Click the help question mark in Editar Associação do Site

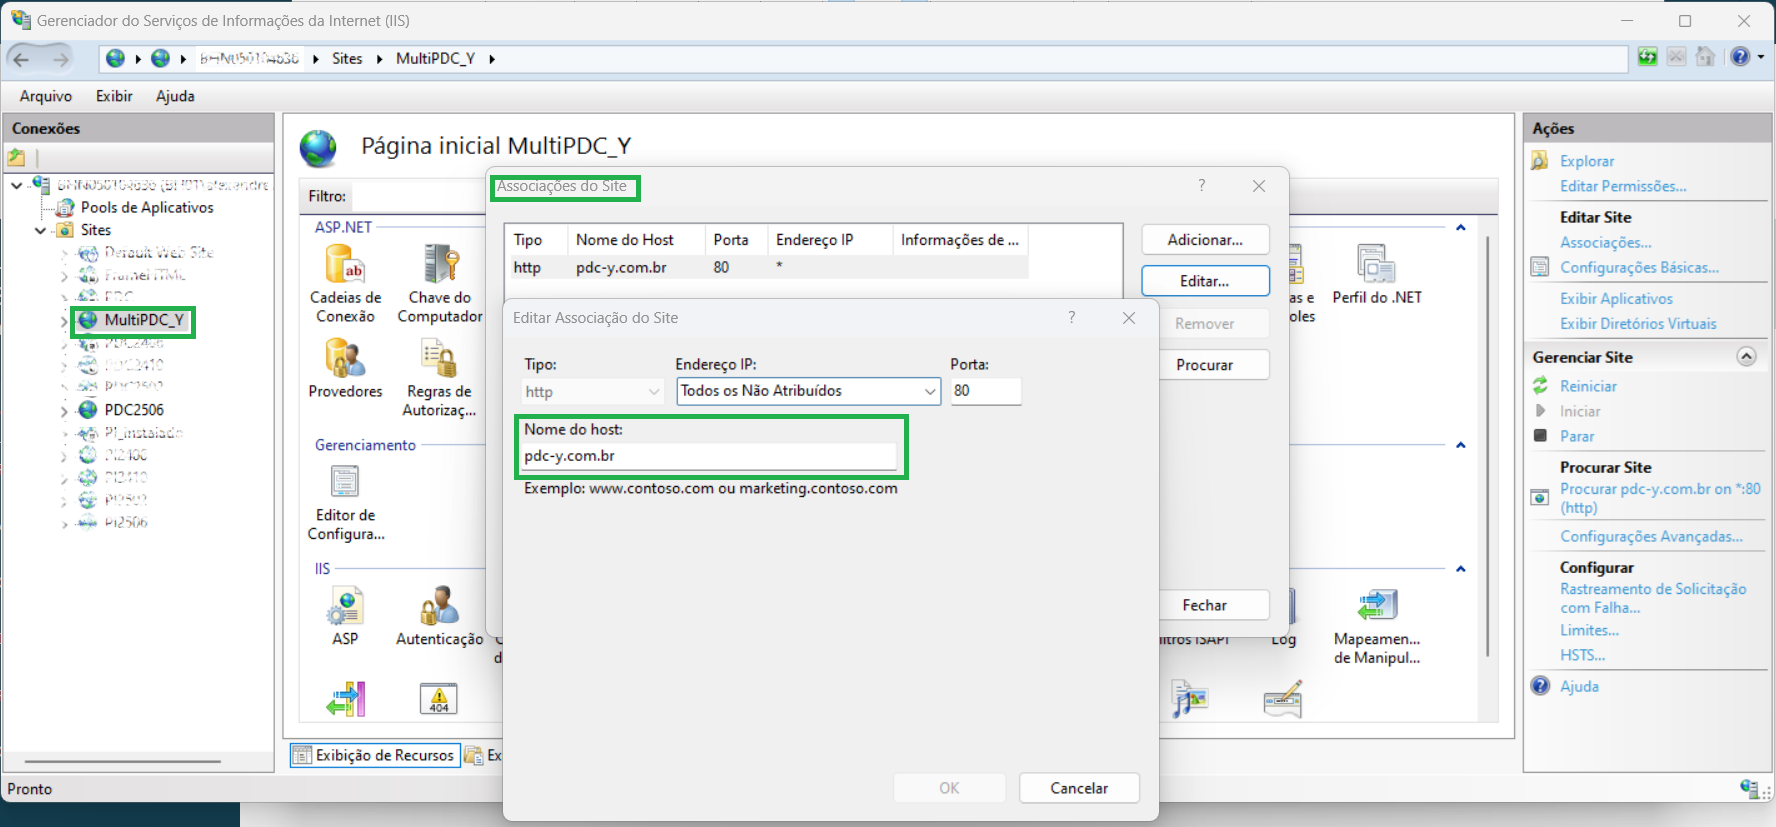tap(1072, 317)
